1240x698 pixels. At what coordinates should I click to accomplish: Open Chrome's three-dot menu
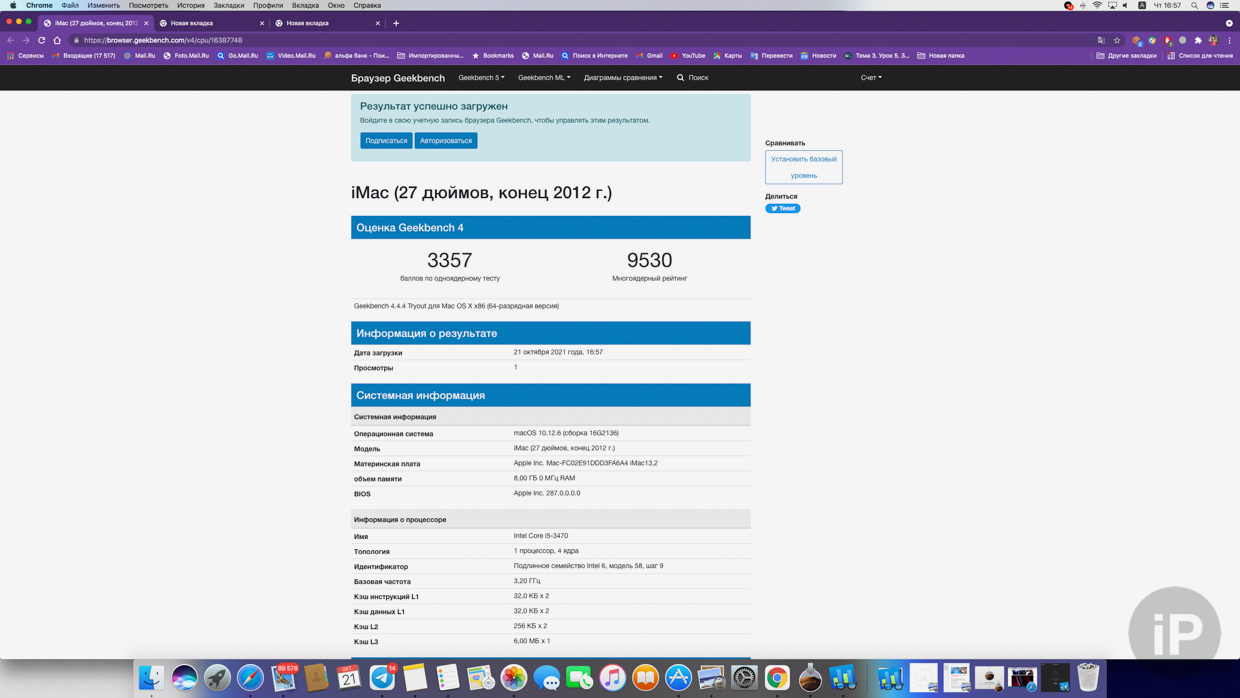pos(1229,40)
